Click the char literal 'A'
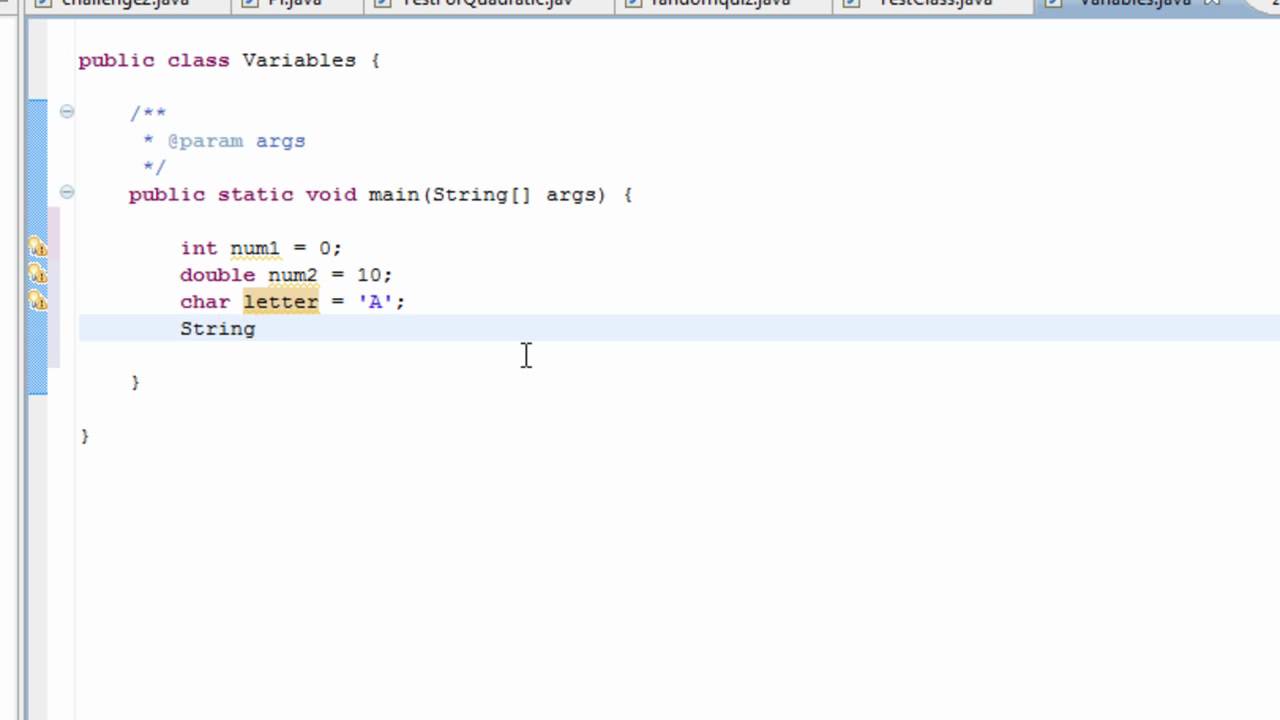The height and width of the screenshot is (720, 1280). coord(376,302)
